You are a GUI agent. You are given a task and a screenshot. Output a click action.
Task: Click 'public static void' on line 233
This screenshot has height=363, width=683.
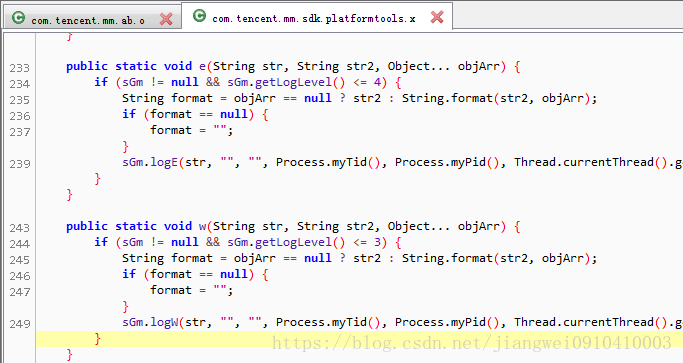pos(129,67)
